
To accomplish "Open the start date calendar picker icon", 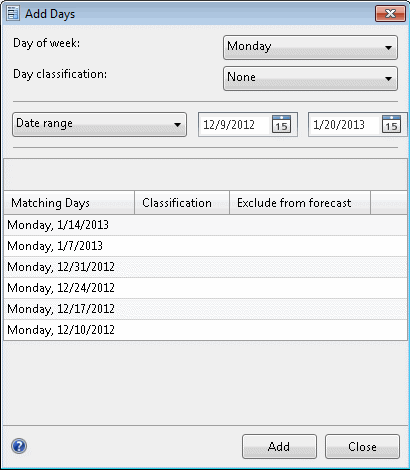I will 281,124.
